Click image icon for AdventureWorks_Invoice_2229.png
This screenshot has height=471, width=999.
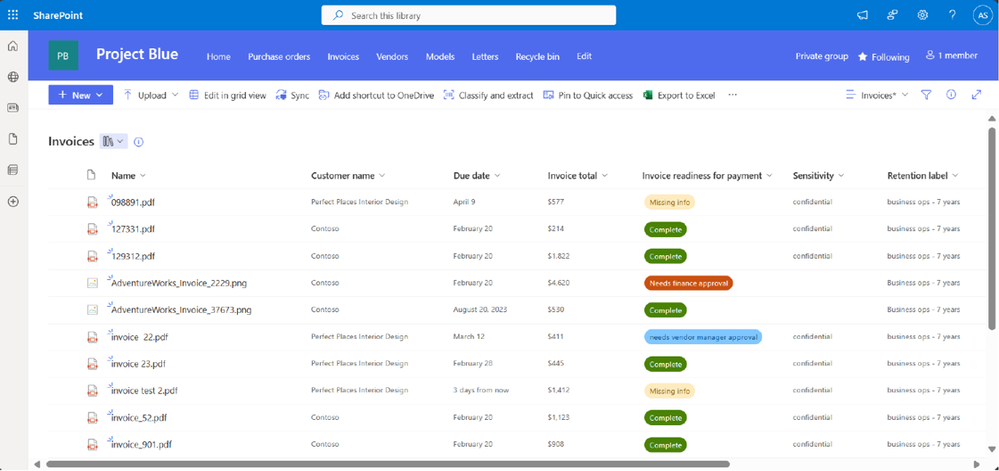(x=92, y=283)
